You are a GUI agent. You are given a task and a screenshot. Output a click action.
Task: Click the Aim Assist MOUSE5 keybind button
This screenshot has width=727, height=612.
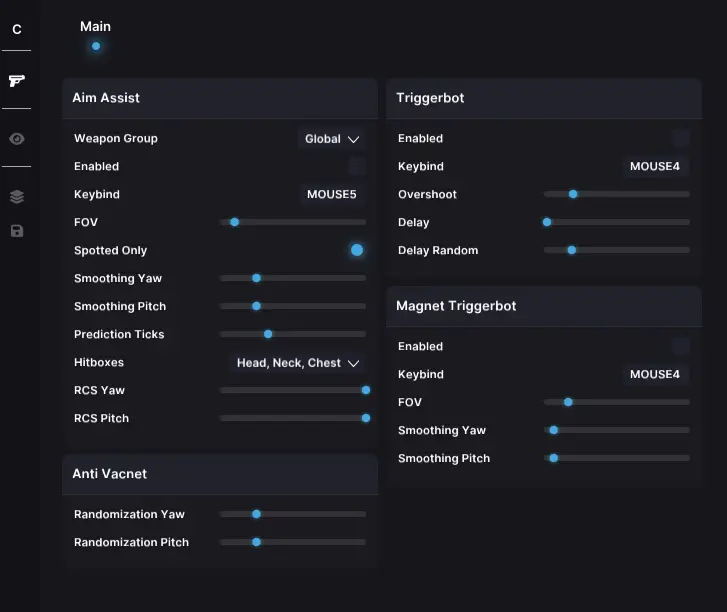(331, 194)
